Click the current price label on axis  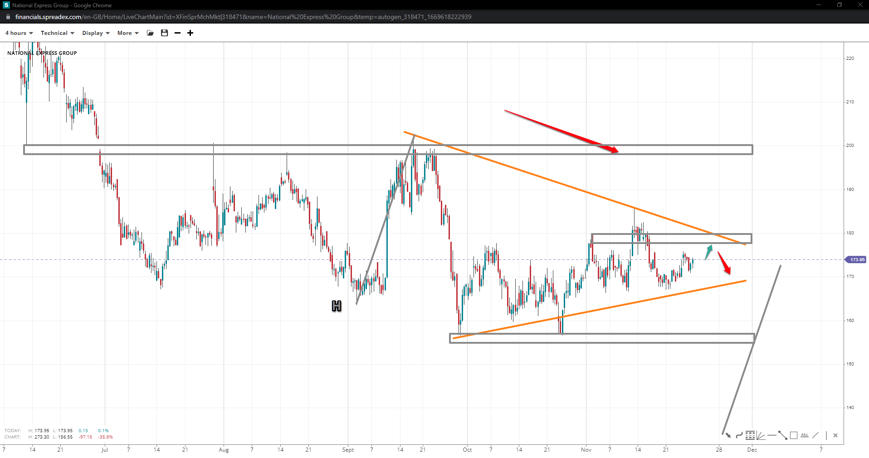pos(857,259)
